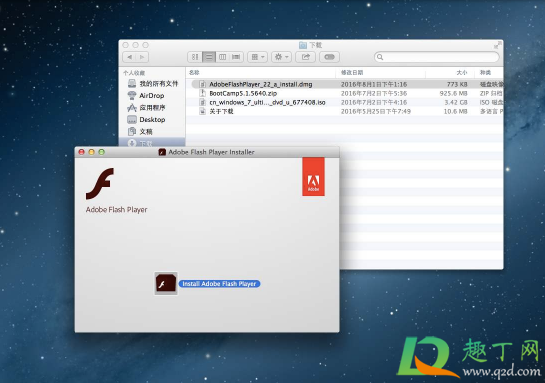Open 文稿 in Finder sidebar
Viewport: 545px width, 383px height.
tap(140, 131)
